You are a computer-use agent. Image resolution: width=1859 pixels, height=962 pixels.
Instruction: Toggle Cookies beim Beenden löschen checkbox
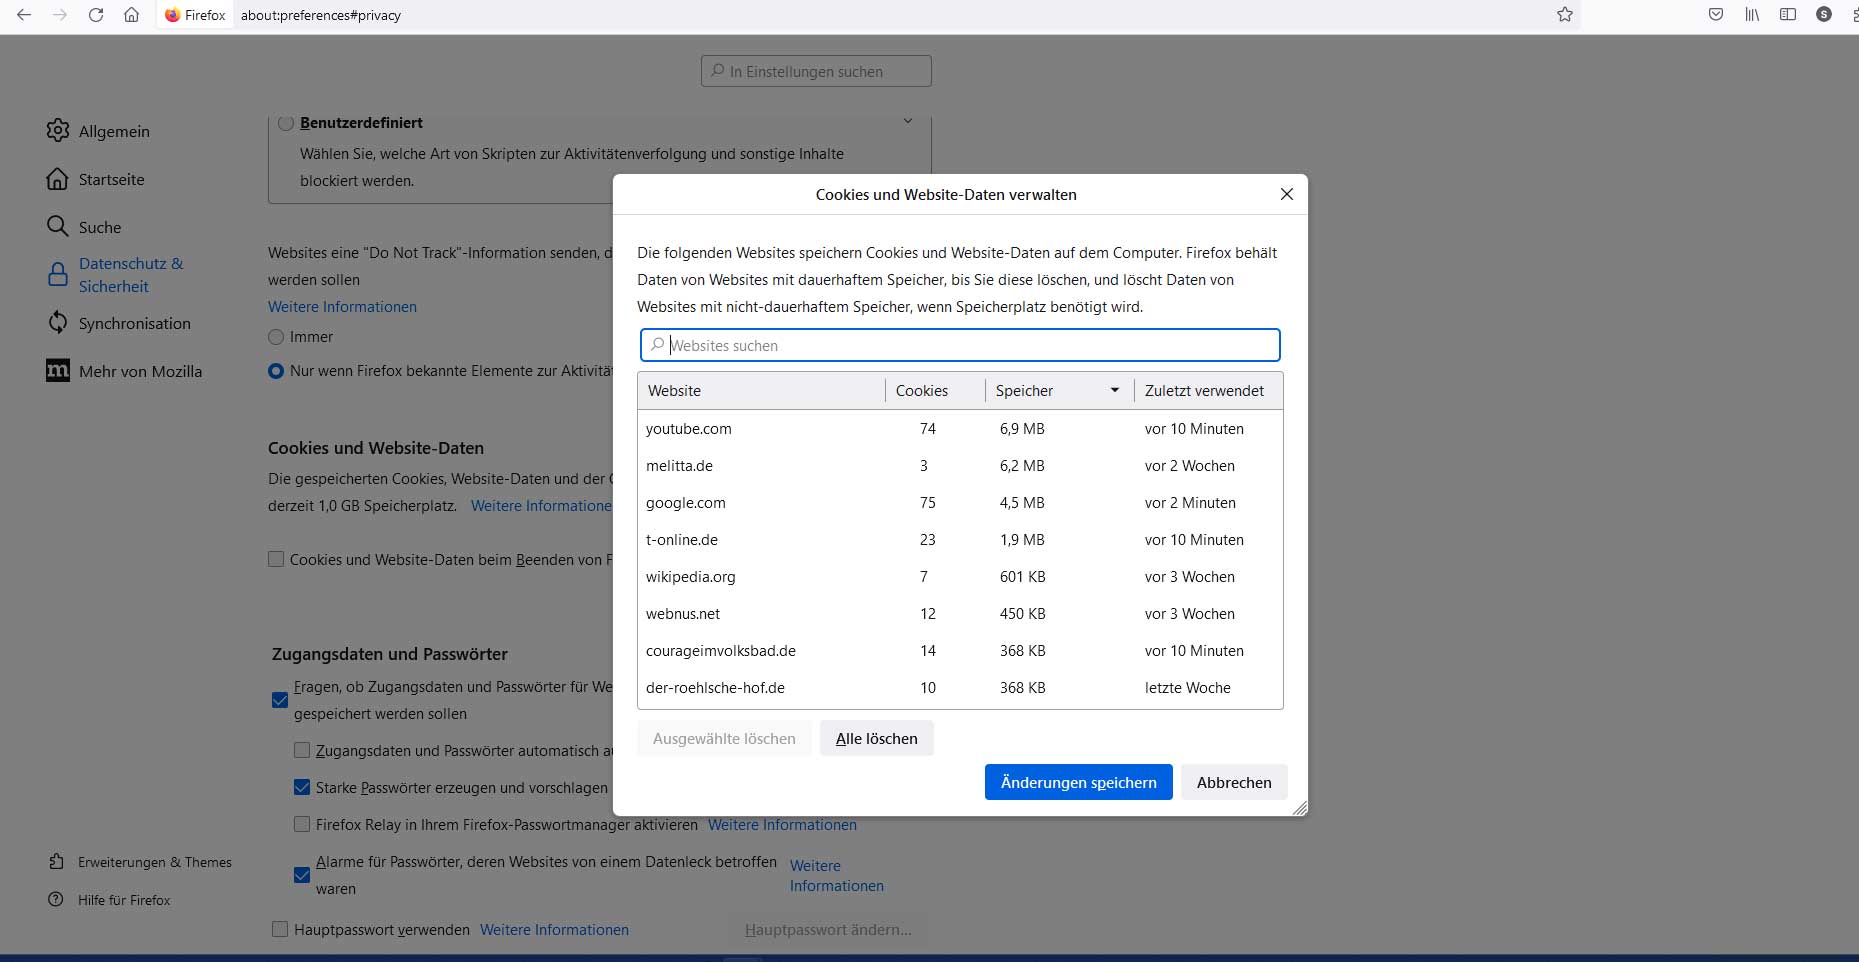(276, 560)
